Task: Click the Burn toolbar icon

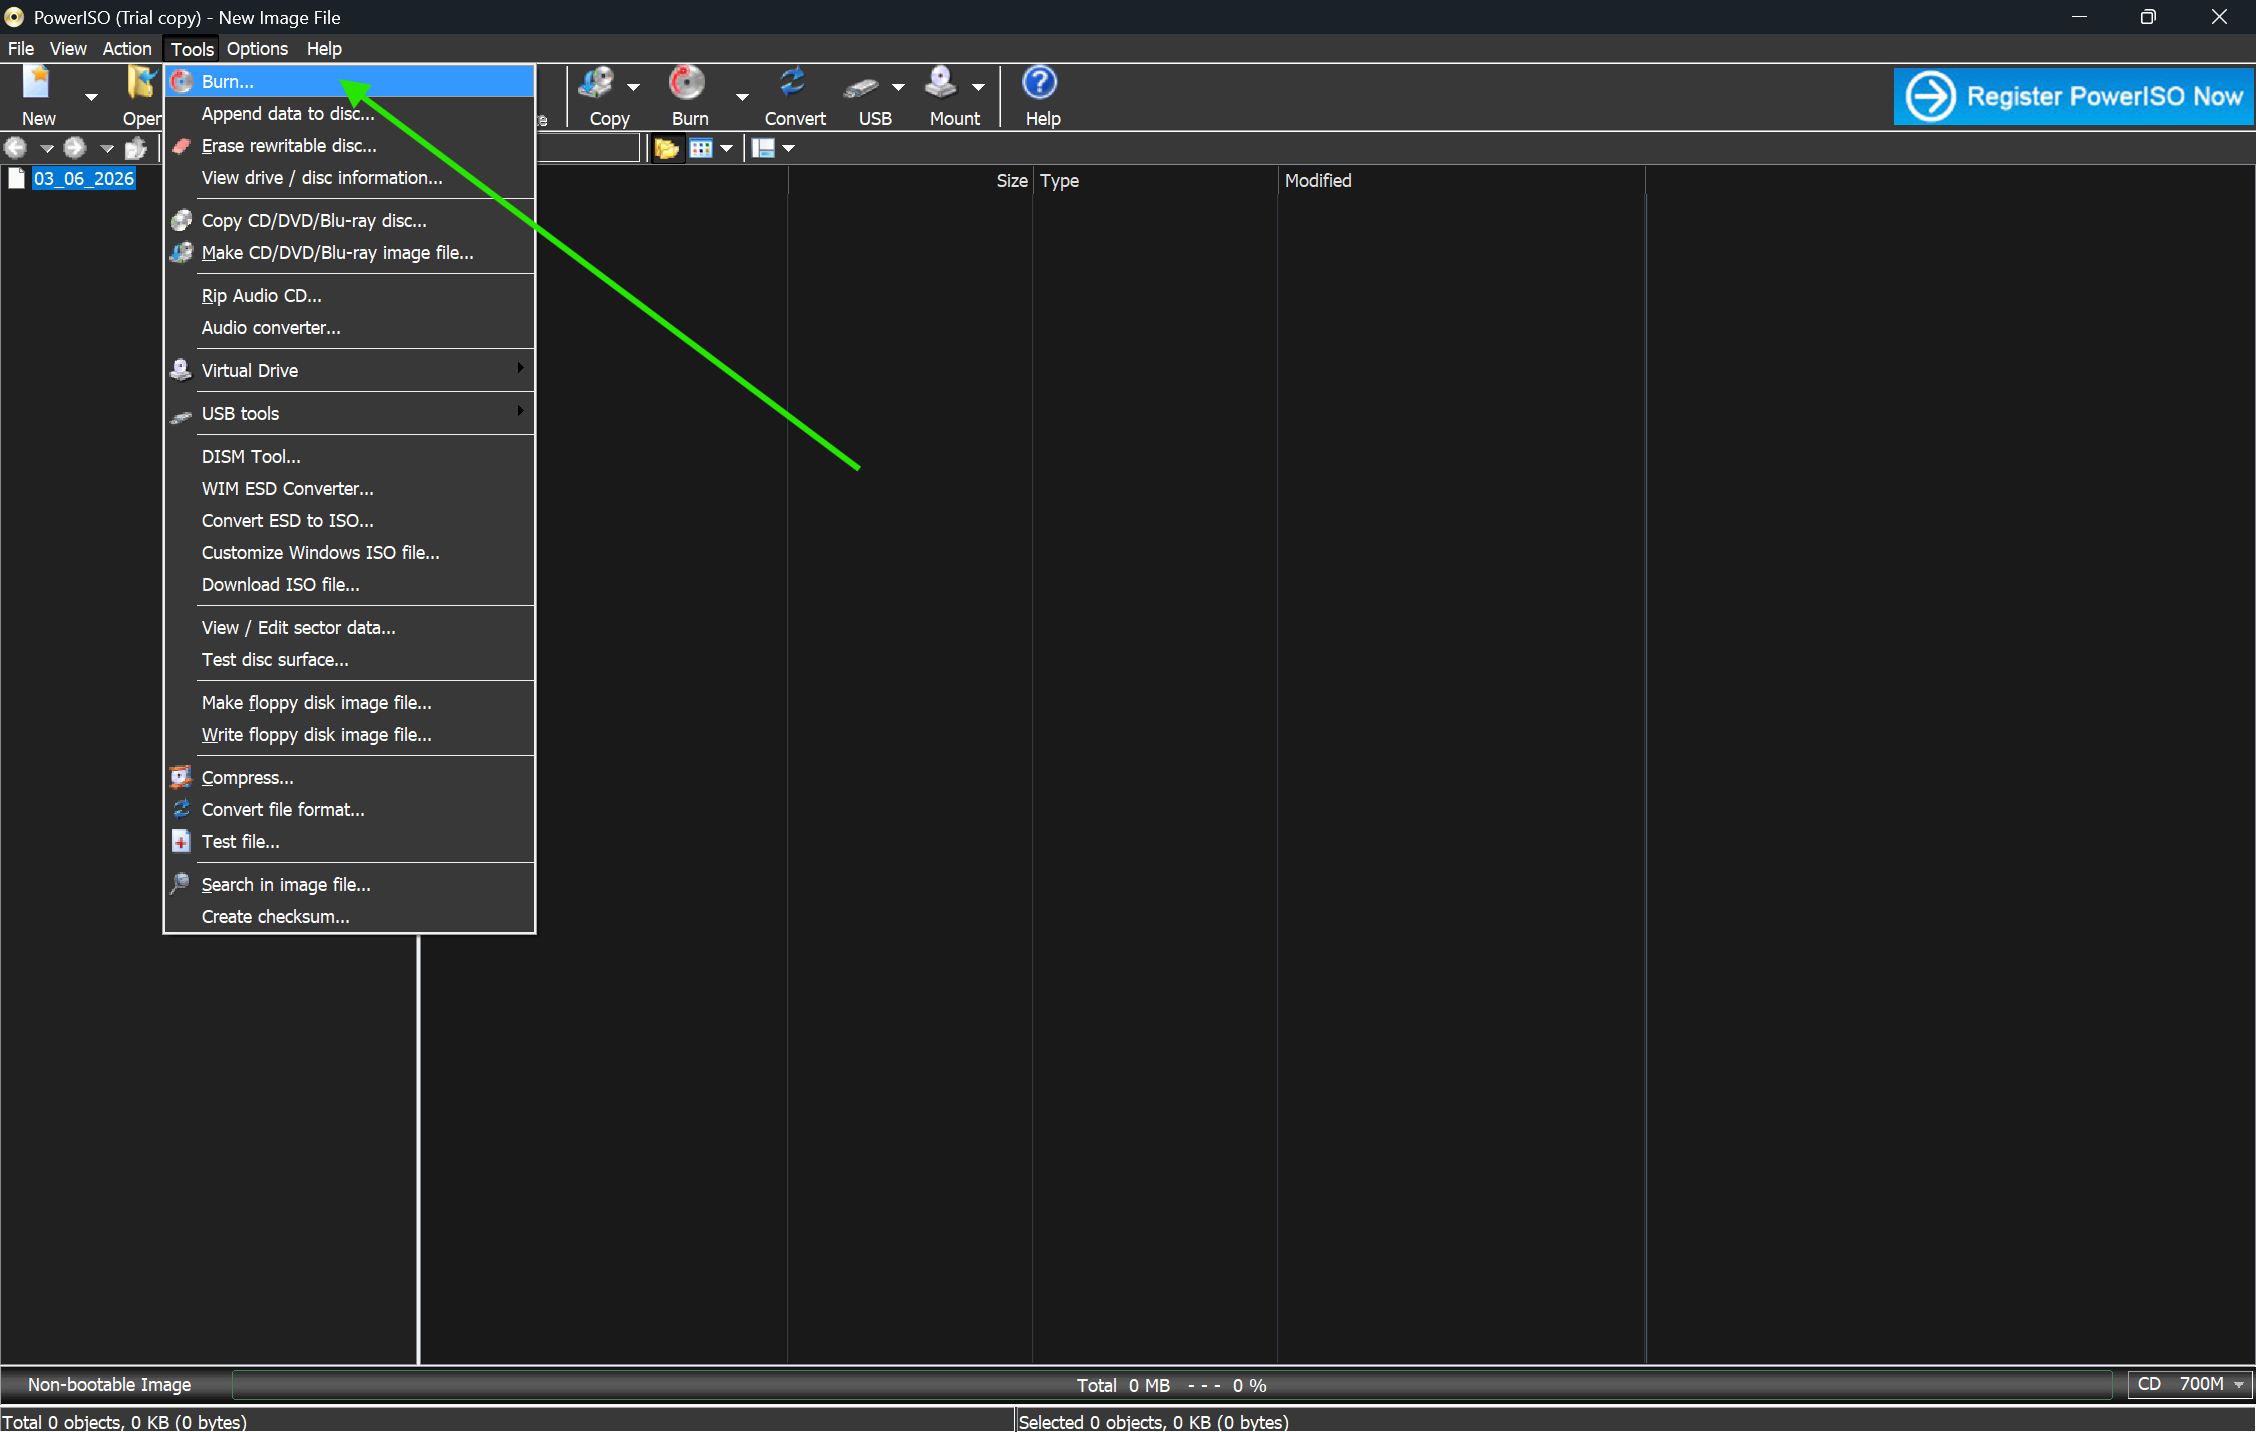Action: pos(687,85)
